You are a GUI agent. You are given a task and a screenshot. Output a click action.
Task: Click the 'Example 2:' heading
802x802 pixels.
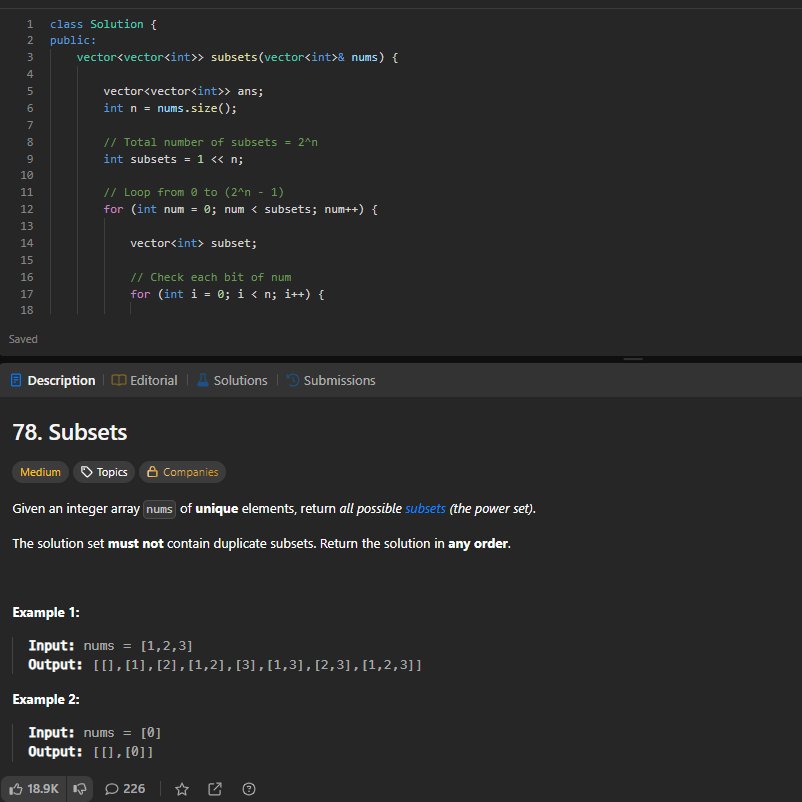(x=46, y=700)
